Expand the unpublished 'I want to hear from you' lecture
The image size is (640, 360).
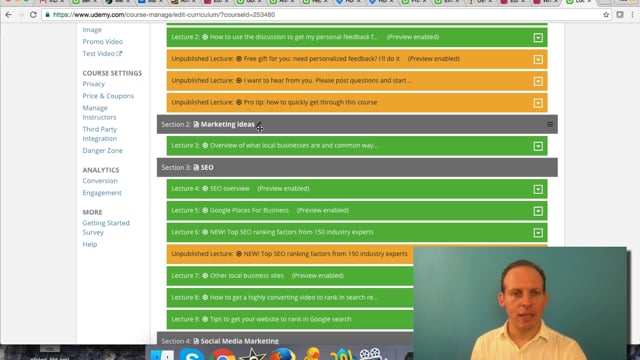pos(538,81)
